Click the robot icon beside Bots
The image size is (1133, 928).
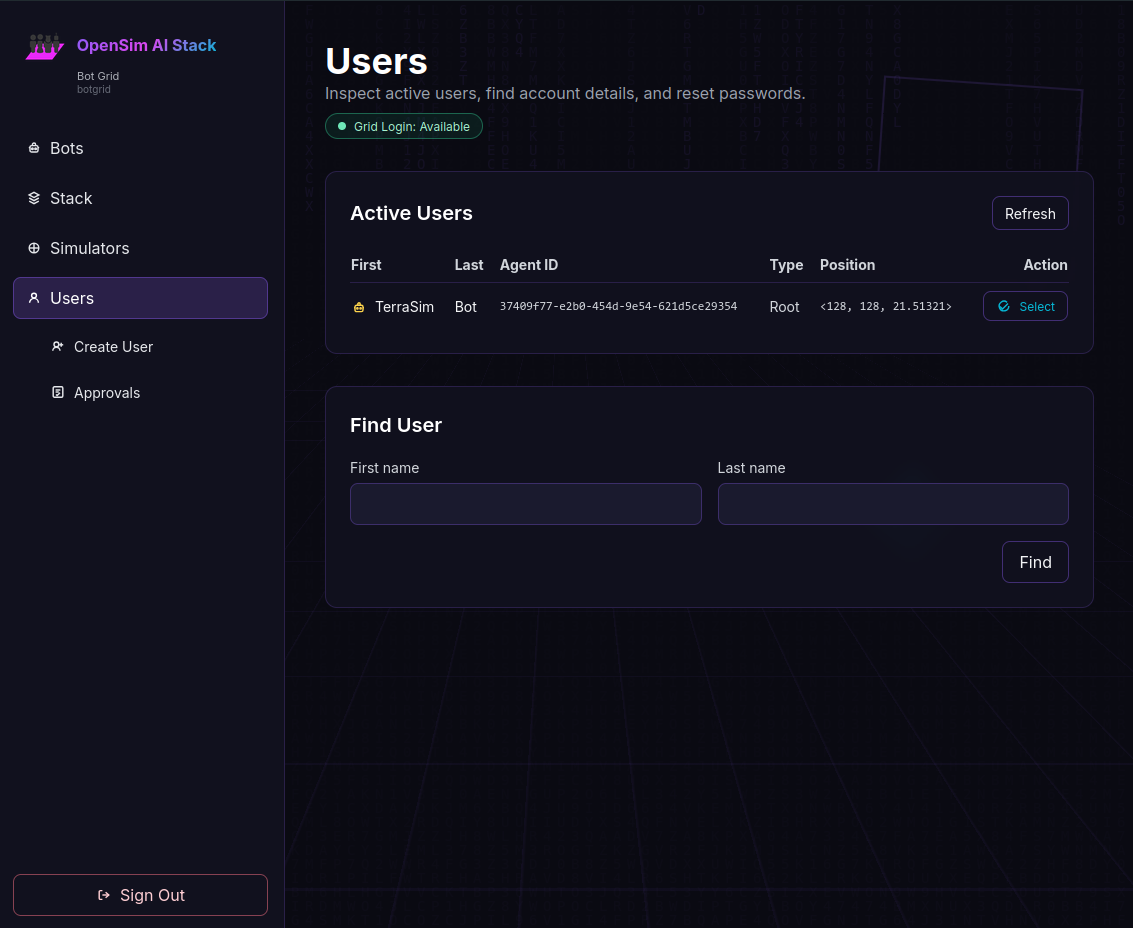tap(34, 148)
